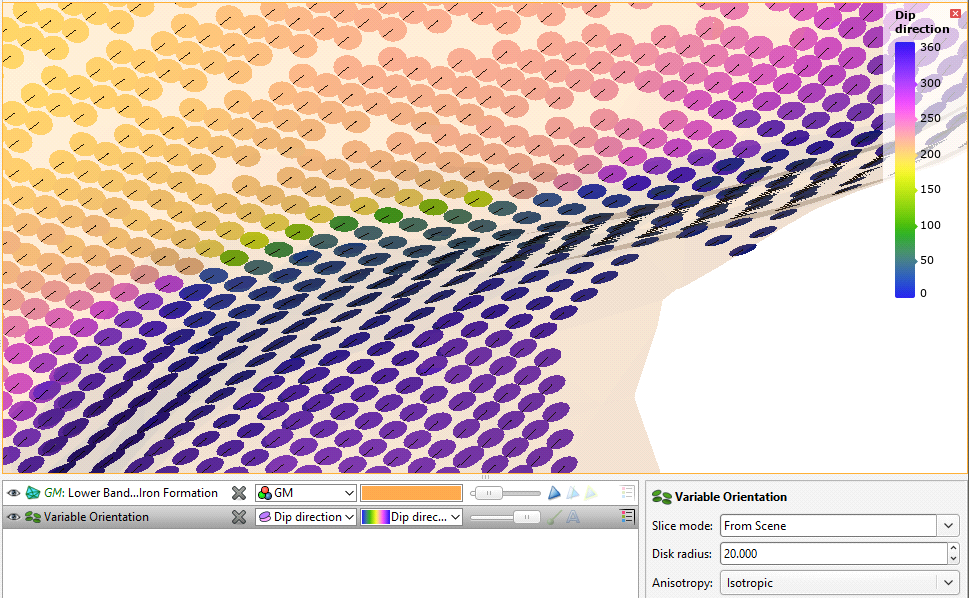Toggle text labels icon for Variable Orientation

click(573, 517)
